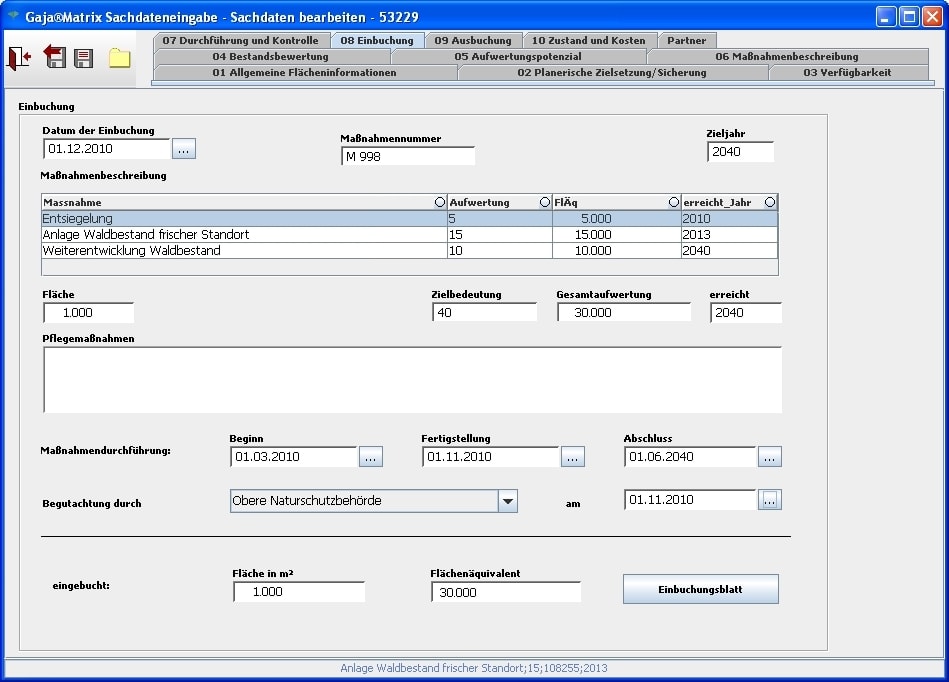Click circle toggle in Aufwertung column header

point(545,202)
